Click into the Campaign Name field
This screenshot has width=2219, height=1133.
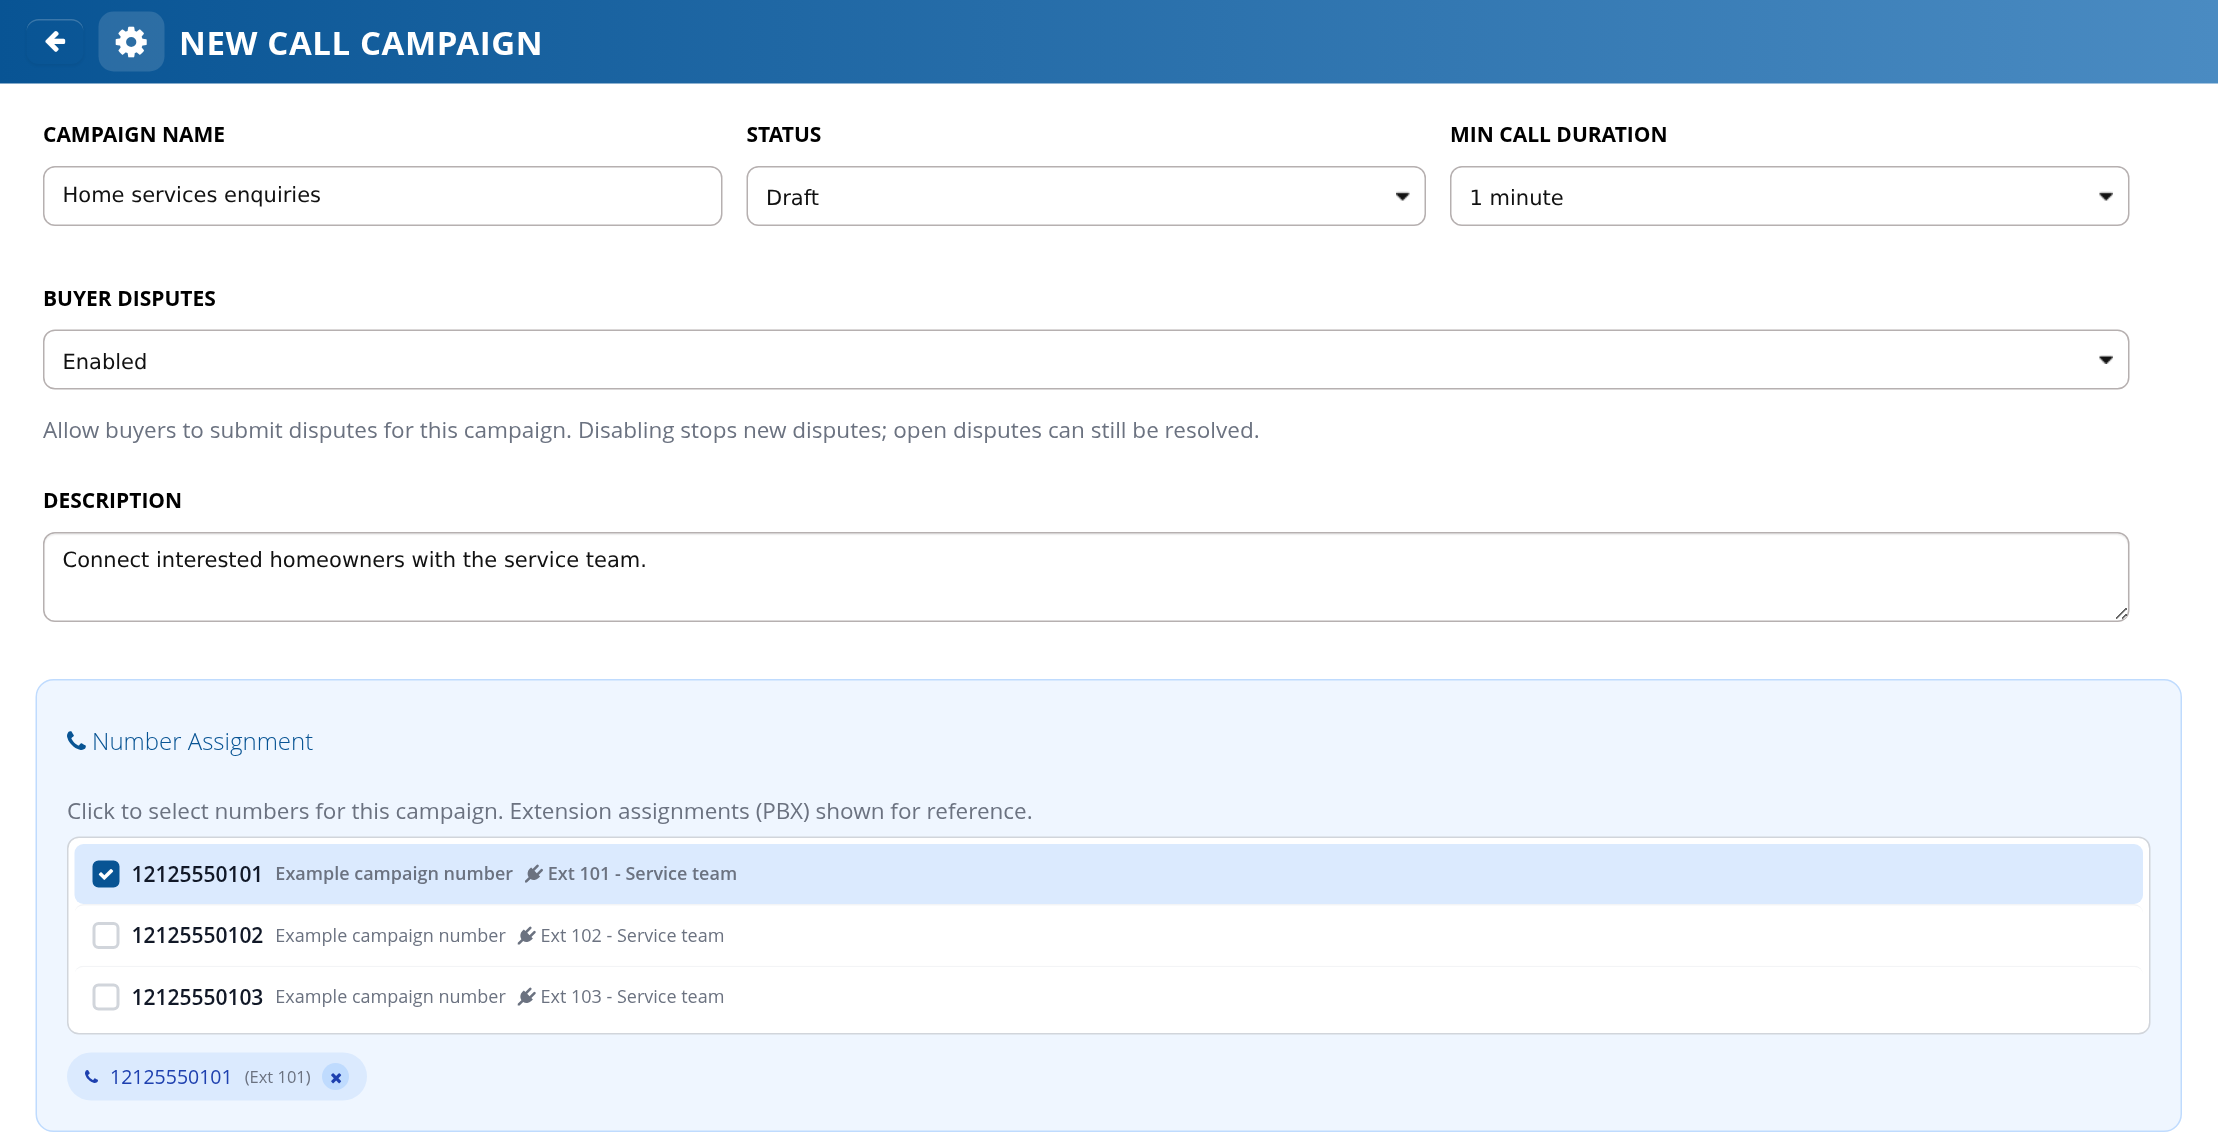pyautogui.click(x=383, y=196)
